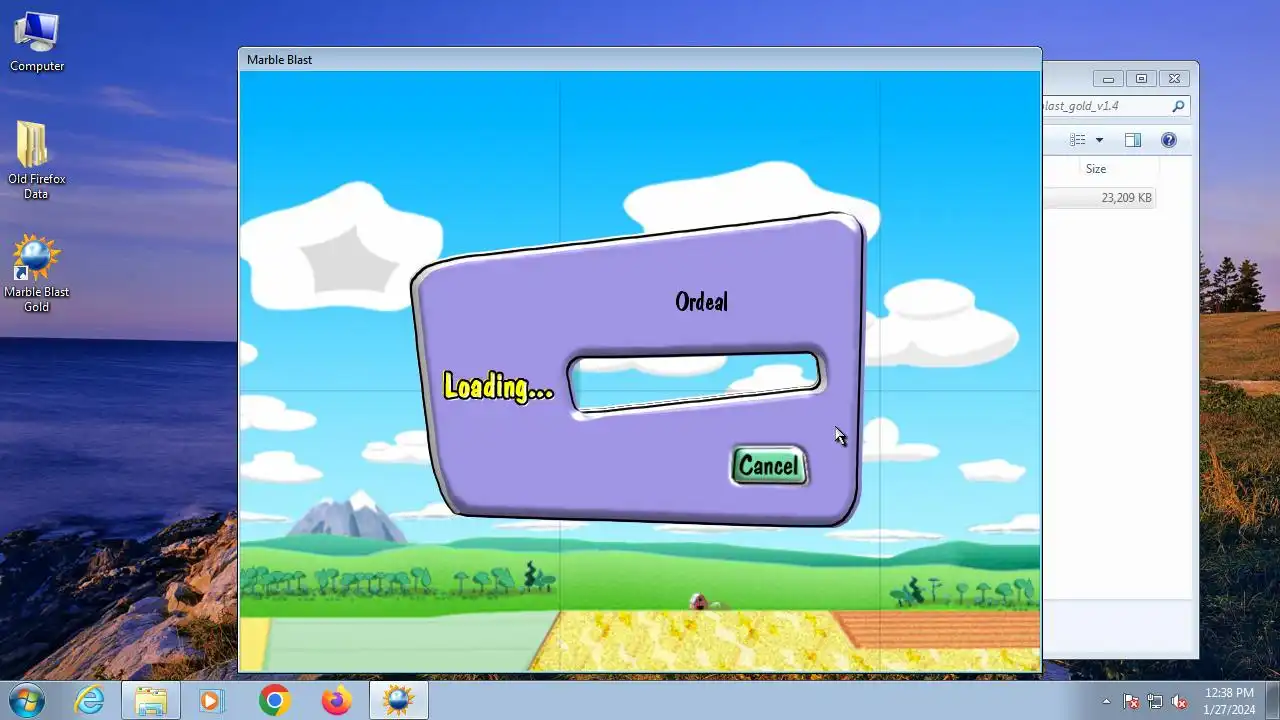Open the Computer desktop icon

(37, 43)
